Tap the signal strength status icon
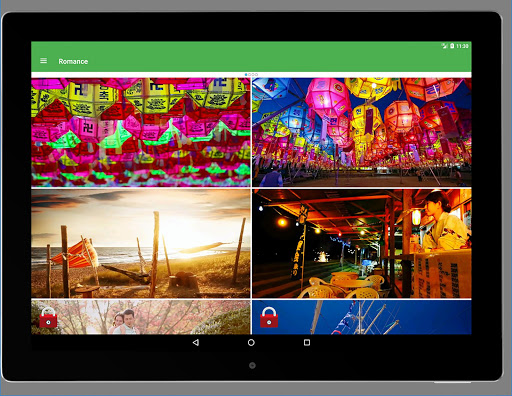512x396 pixels. [445, 46]
